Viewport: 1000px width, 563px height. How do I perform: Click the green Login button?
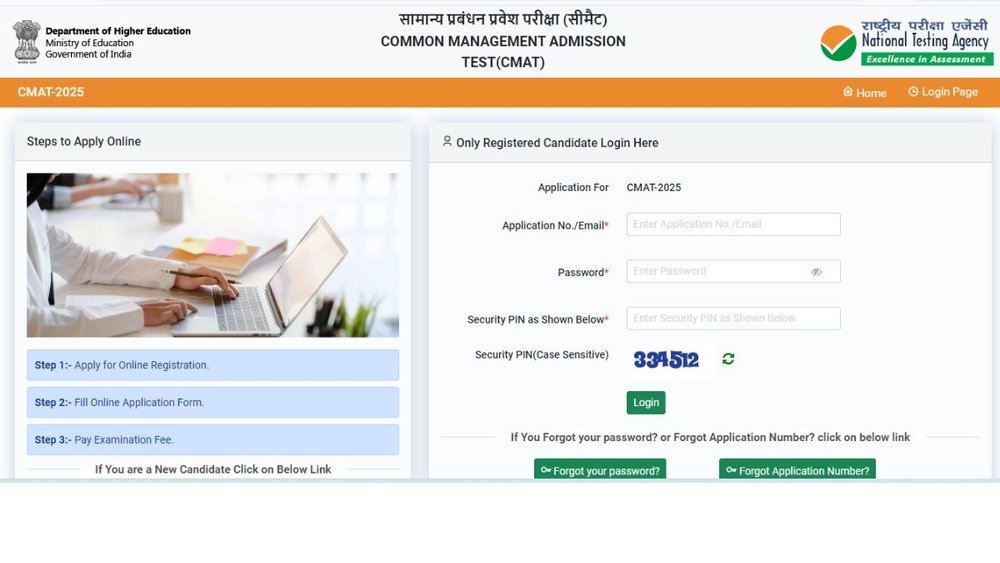(x=646, y=402)
